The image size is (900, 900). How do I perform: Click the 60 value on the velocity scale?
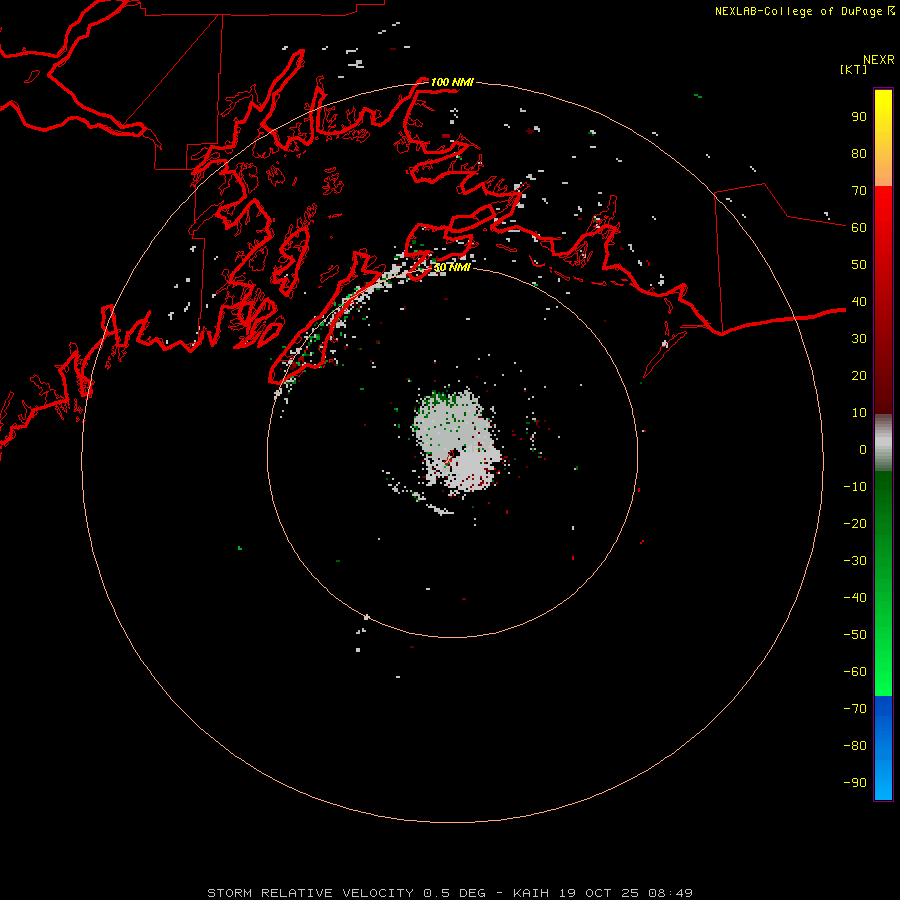(859, 227)
